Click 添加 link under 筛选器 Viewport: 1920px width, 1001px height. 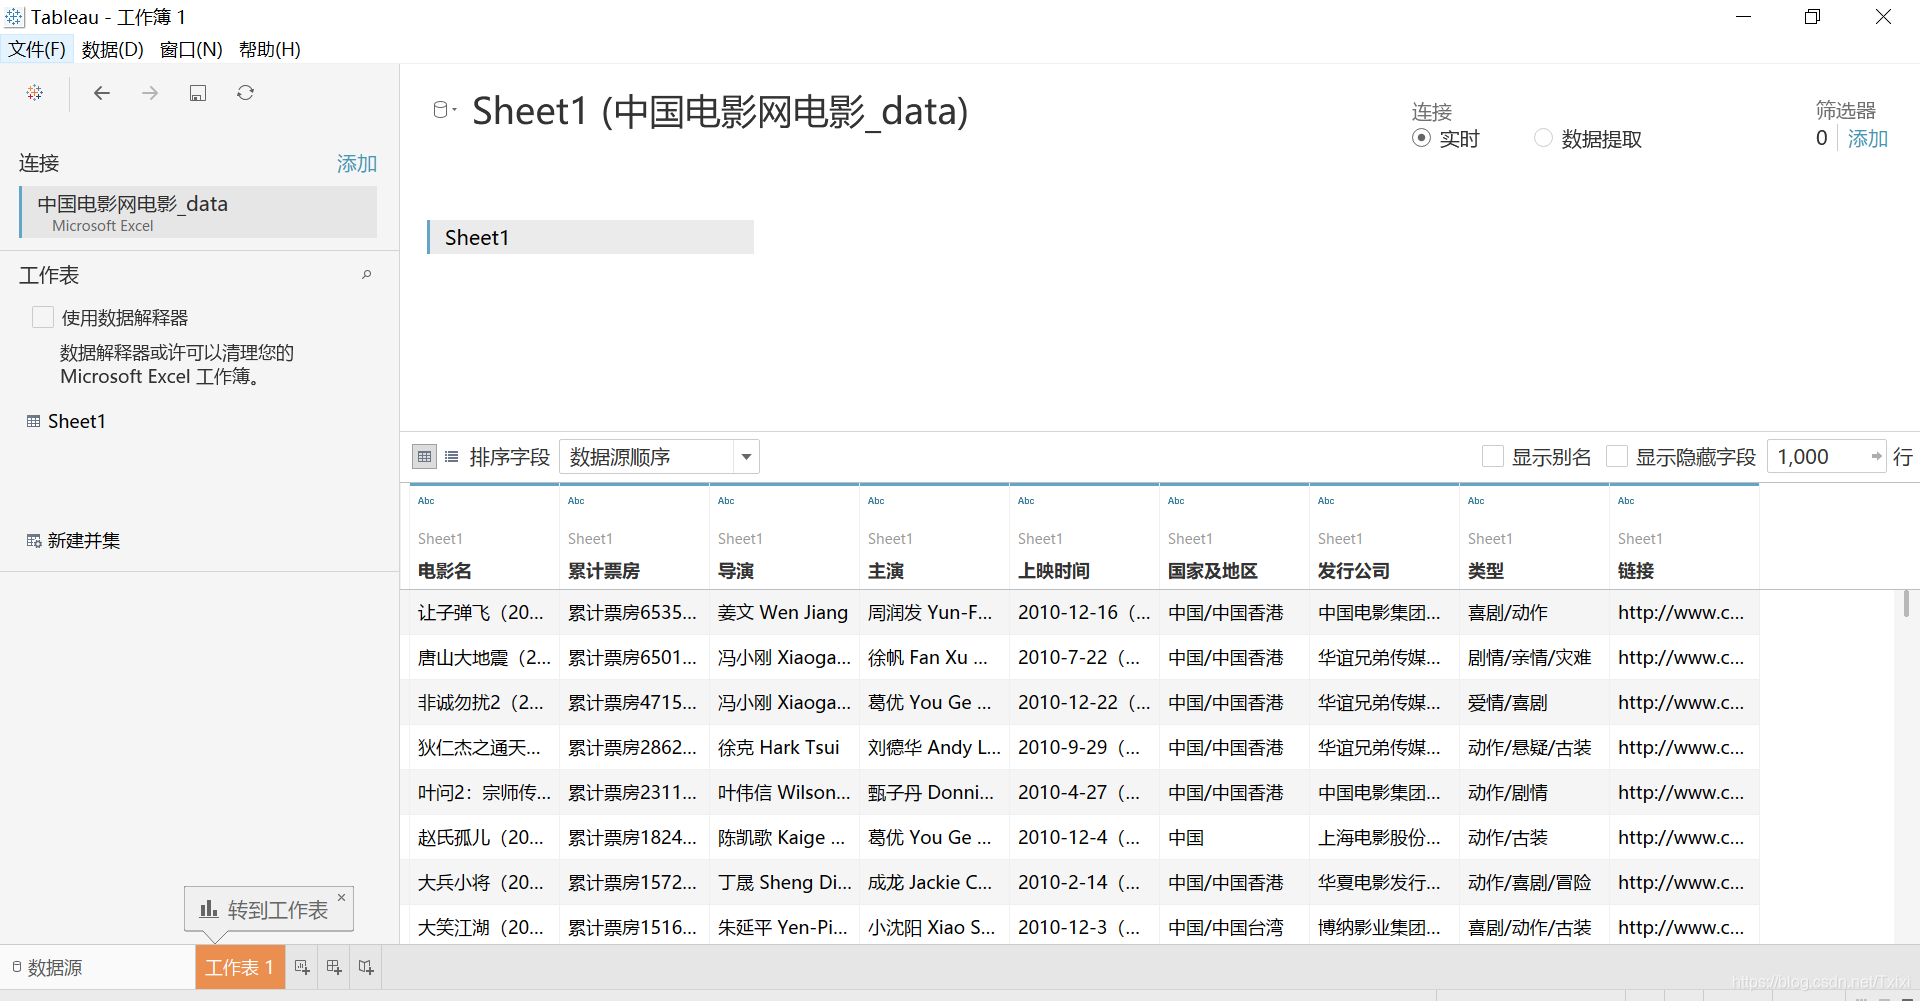coord(1867,138)
